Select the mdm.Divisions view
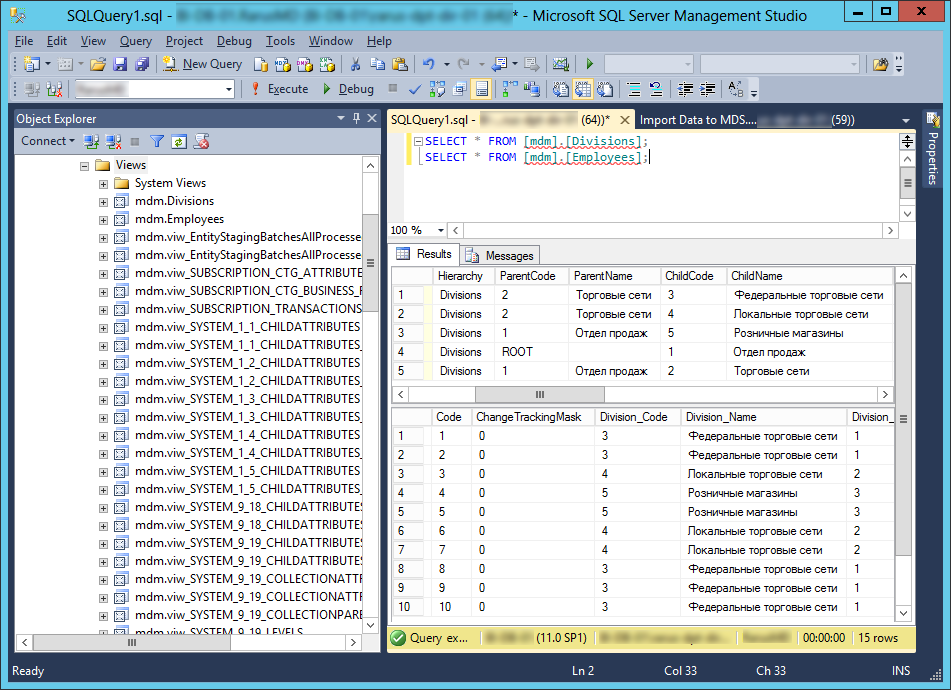 pos(174,201)
